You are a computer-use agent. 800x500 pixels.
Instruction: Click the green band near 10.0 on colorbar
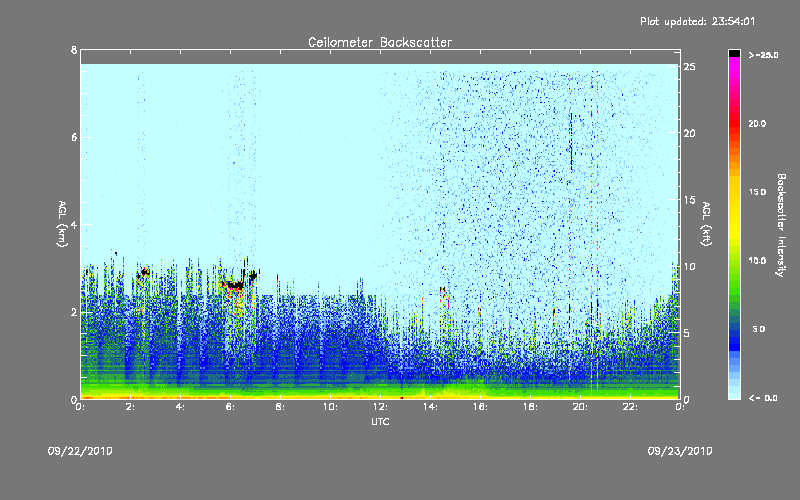[x=734, y=265]
